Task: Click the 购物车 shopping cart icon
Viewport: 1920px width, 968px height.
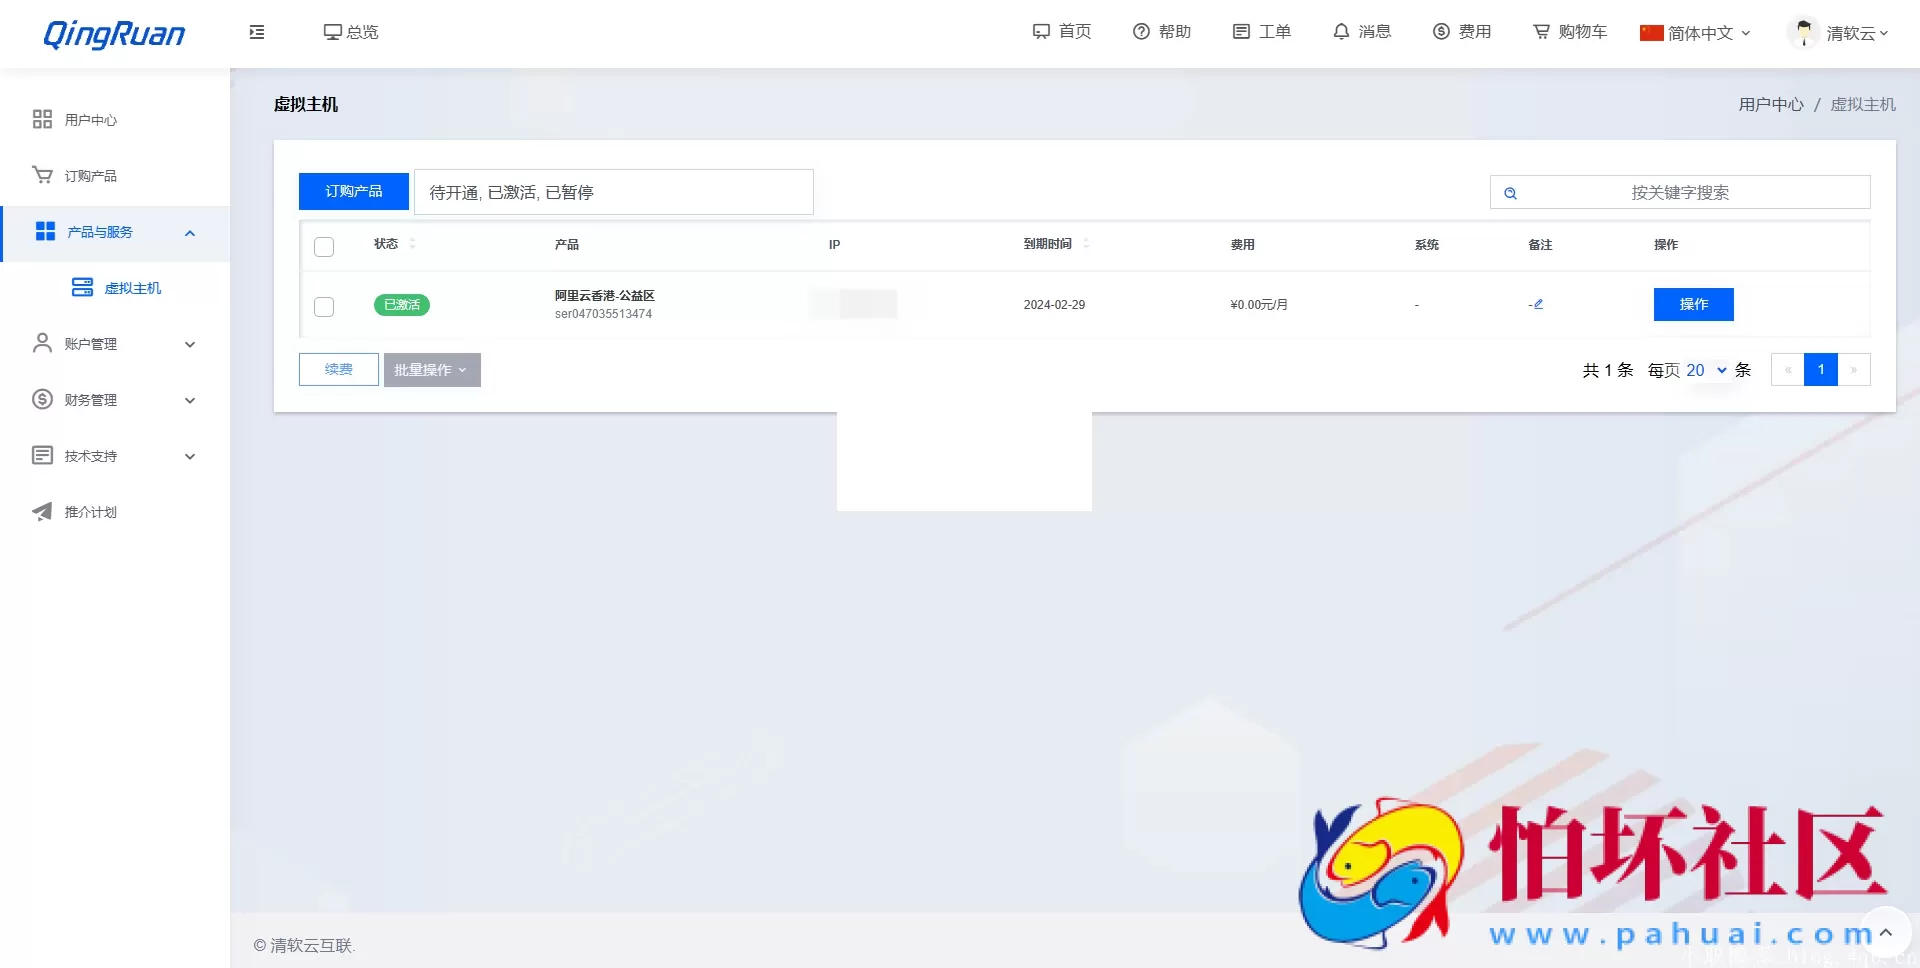Action: coord(1568,31)
